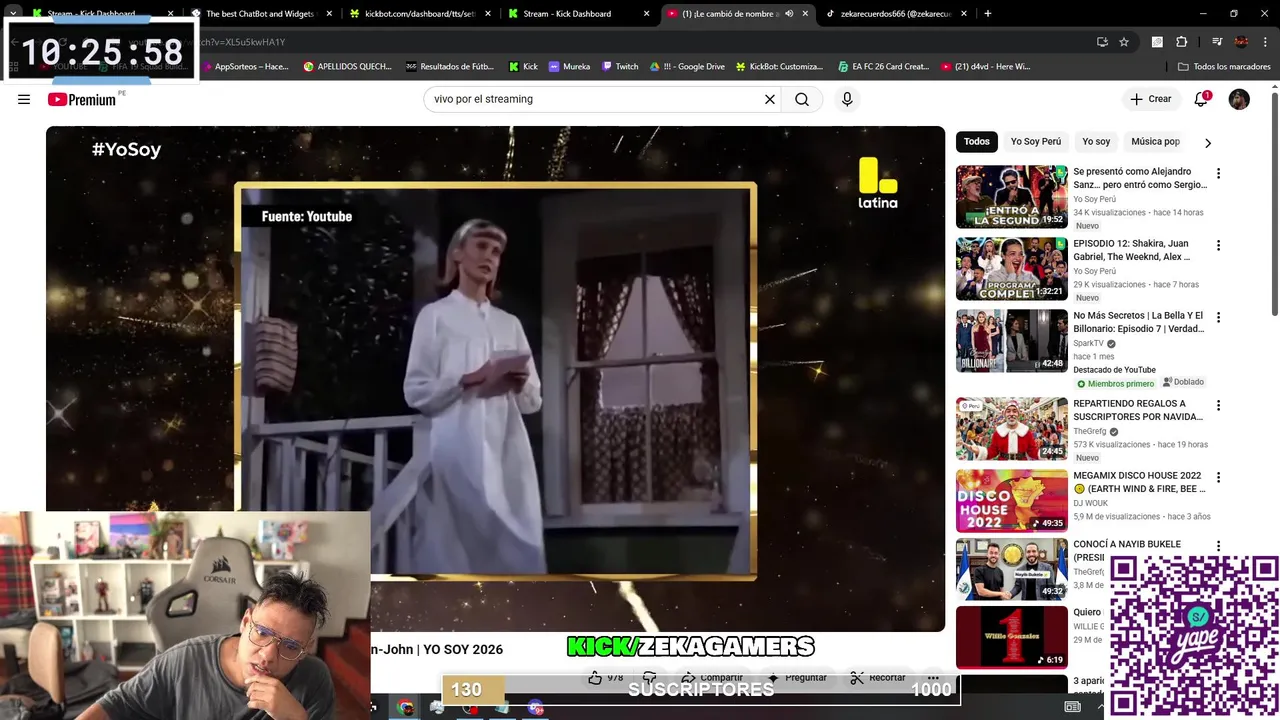Open a new browser tab
The height and width of the screenshot is (720, 1280).
987,14
